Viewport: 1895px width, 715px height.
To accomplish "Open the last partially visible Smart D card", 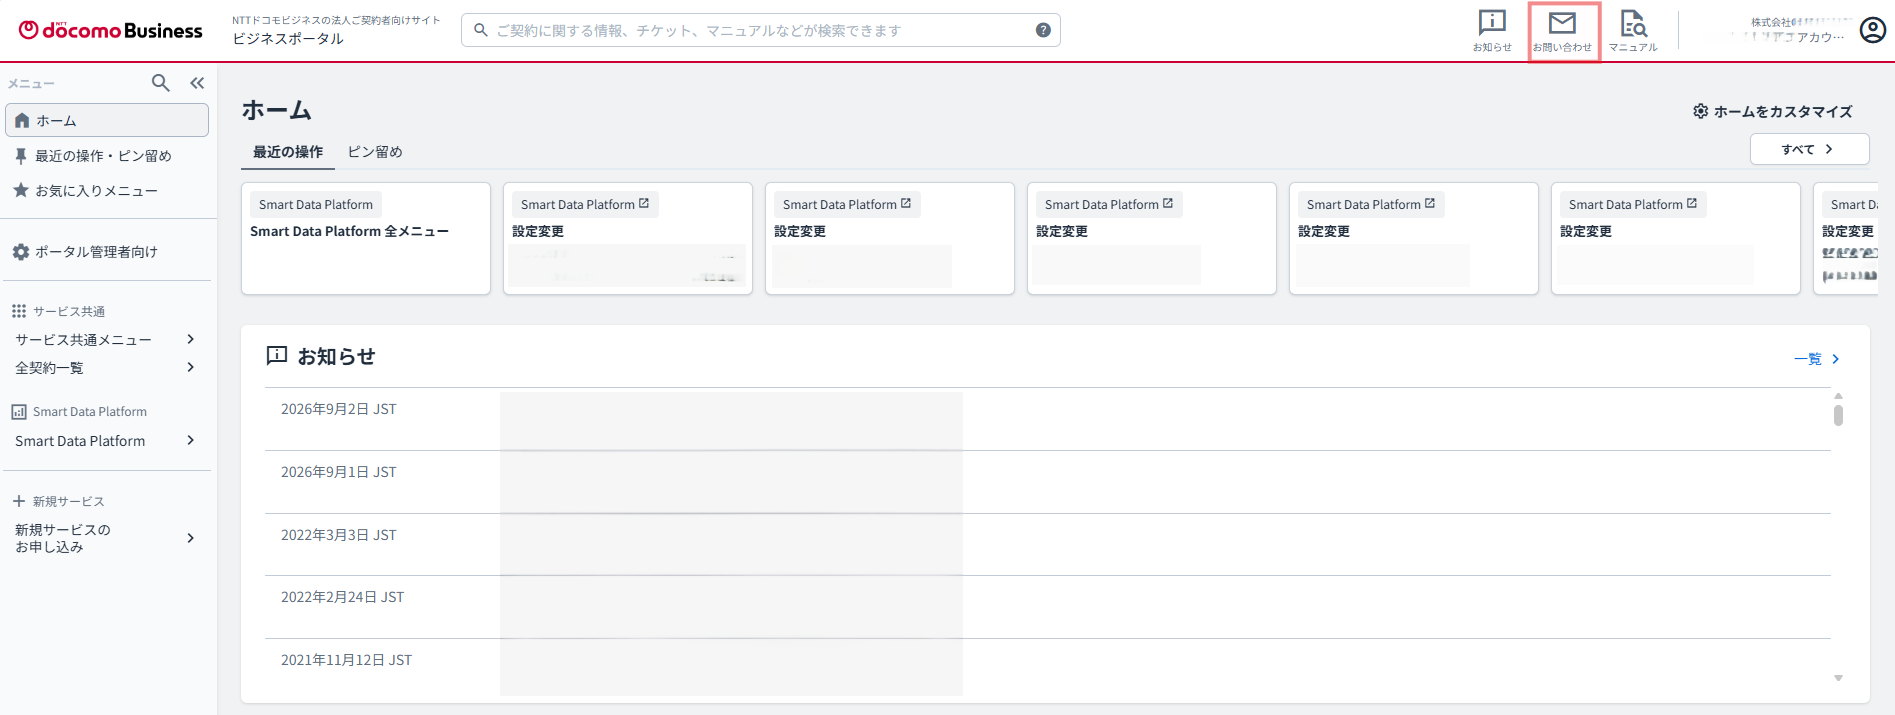I will pos(1846,238).
